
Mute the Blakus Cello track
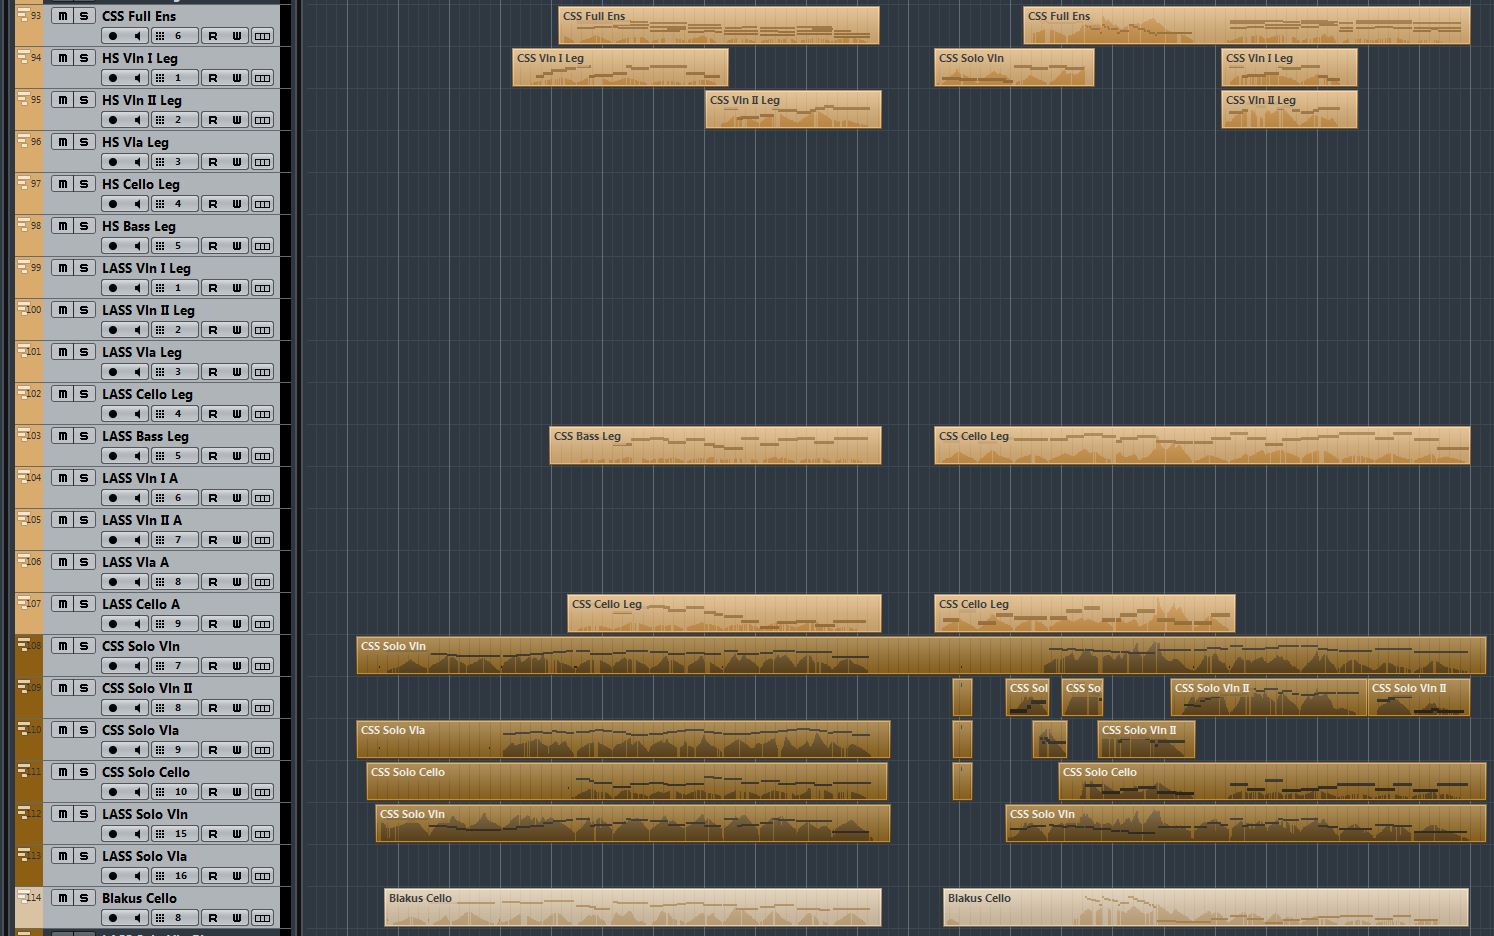(x=62, y=898)
